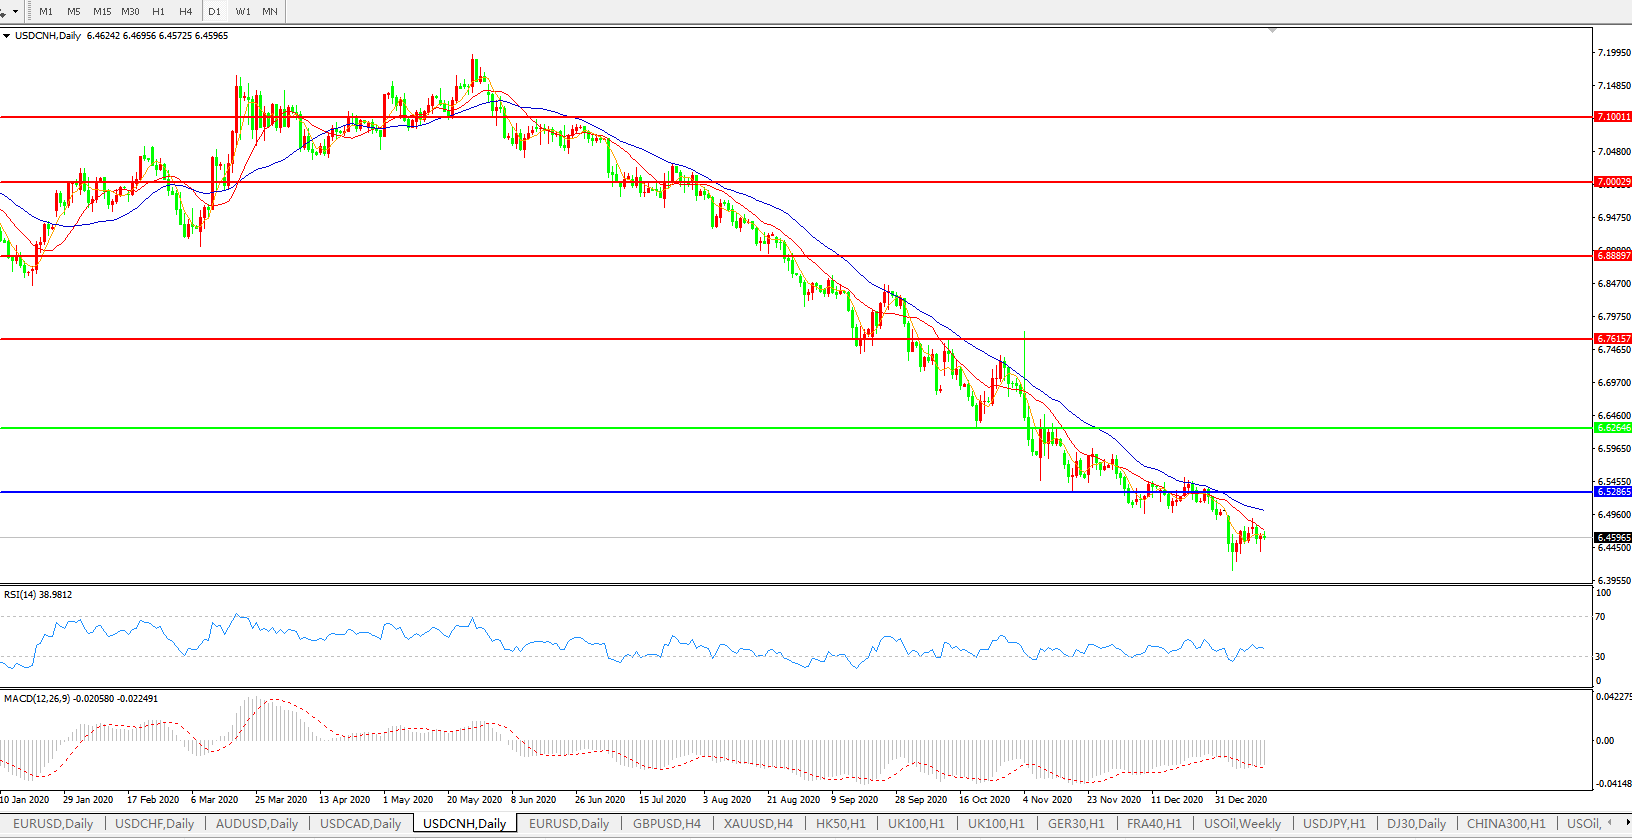This screenshot has width=1632, height=840.
Task: Enable the H4 timeframe button
Action: (x=185, y=12)
